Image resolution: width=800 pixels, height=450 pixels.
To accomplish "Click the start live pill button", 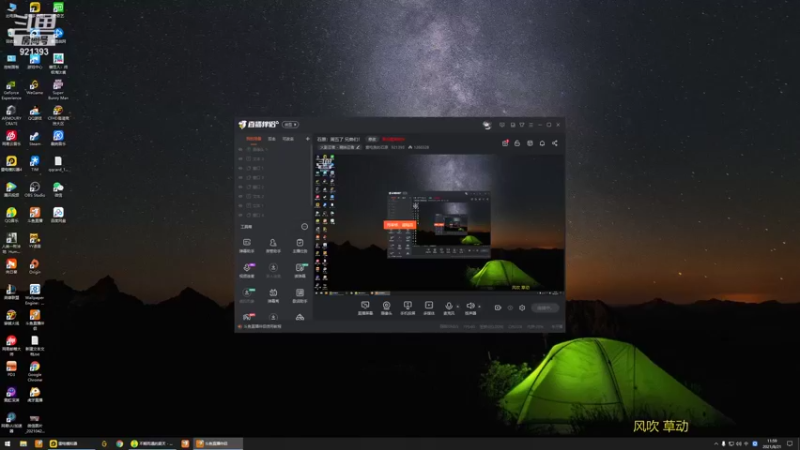I will pos(544,308).
